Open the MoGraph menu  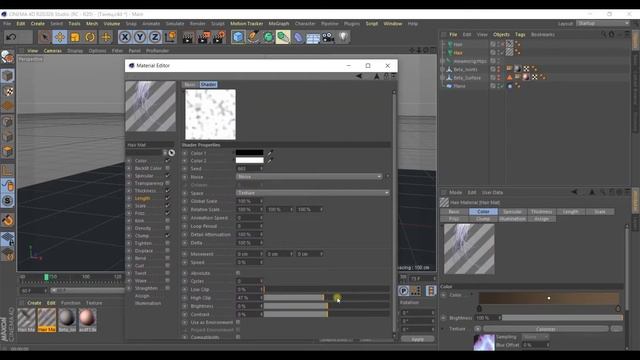(279, 24)
